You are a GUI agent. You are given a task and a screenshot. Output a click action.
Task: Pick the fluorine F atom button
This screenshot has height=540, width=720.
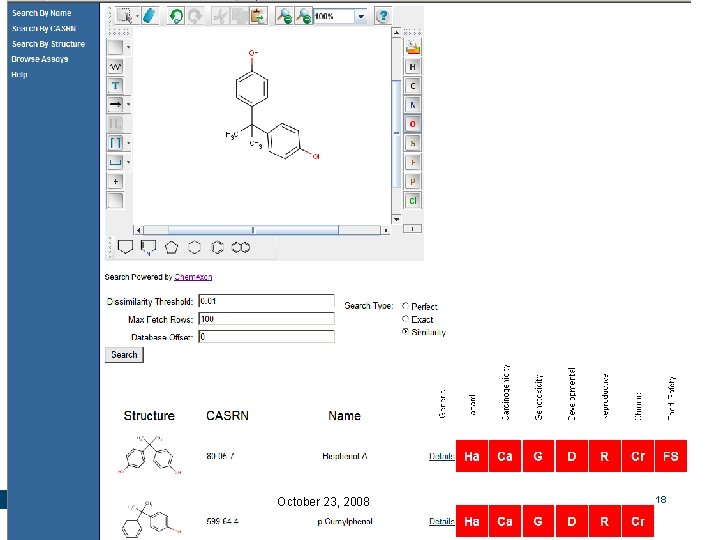tap(413, 162)
